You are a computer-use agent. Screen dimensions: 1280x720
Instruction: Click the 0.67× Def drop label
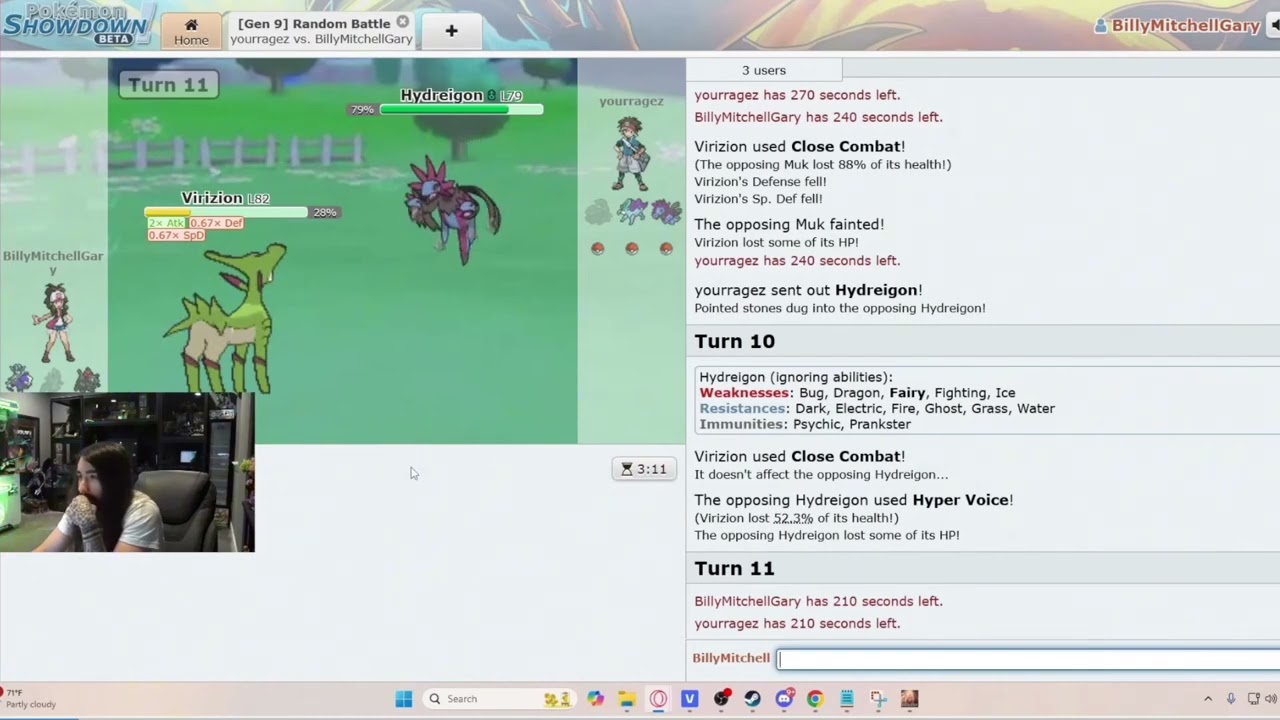click(x=216, y=223)
